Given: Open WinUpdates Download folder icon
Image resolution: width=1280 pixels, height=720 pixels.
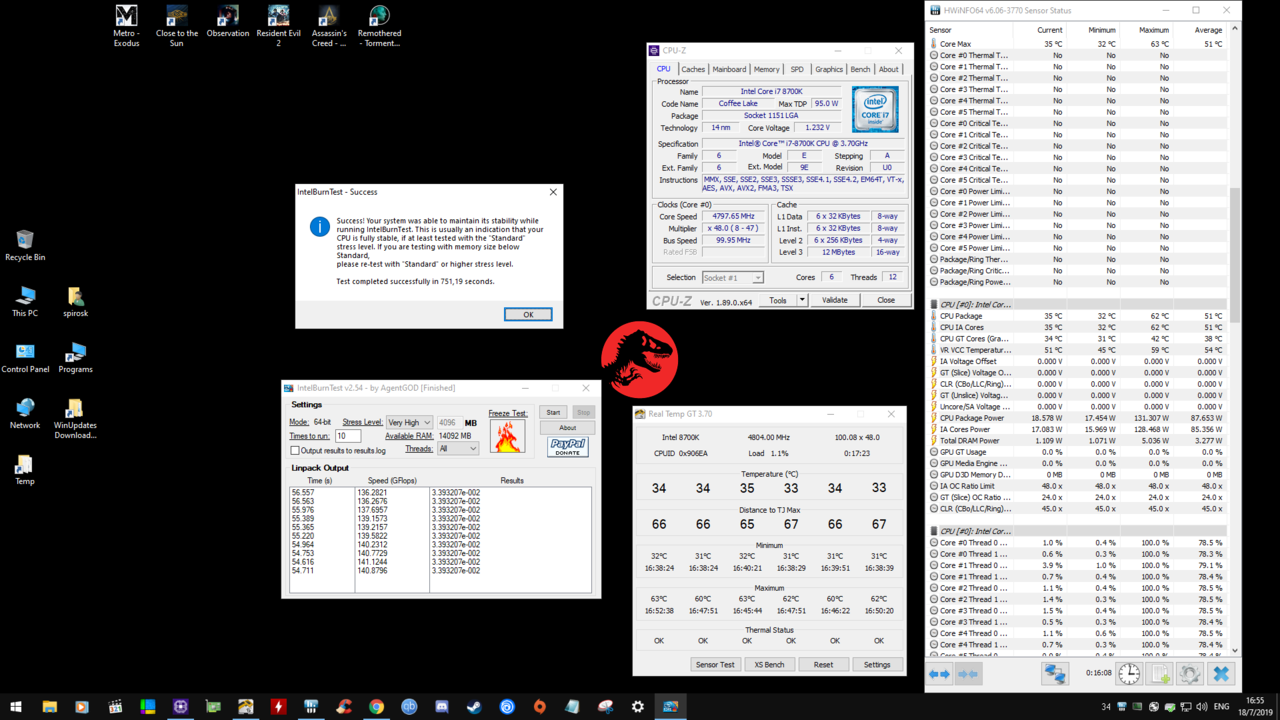Looking at the screenshot, I should point(75,418).
